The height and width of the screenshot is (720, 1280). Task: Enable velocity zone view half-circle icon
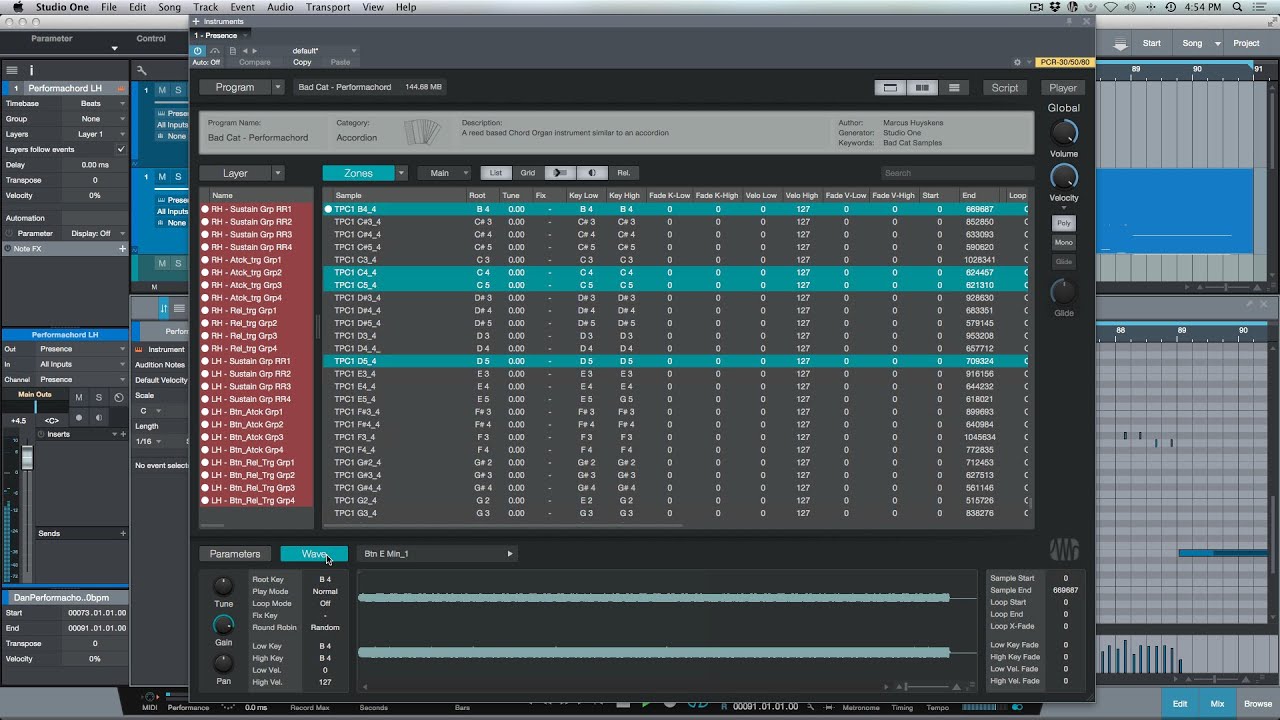[x=592, y=173]
